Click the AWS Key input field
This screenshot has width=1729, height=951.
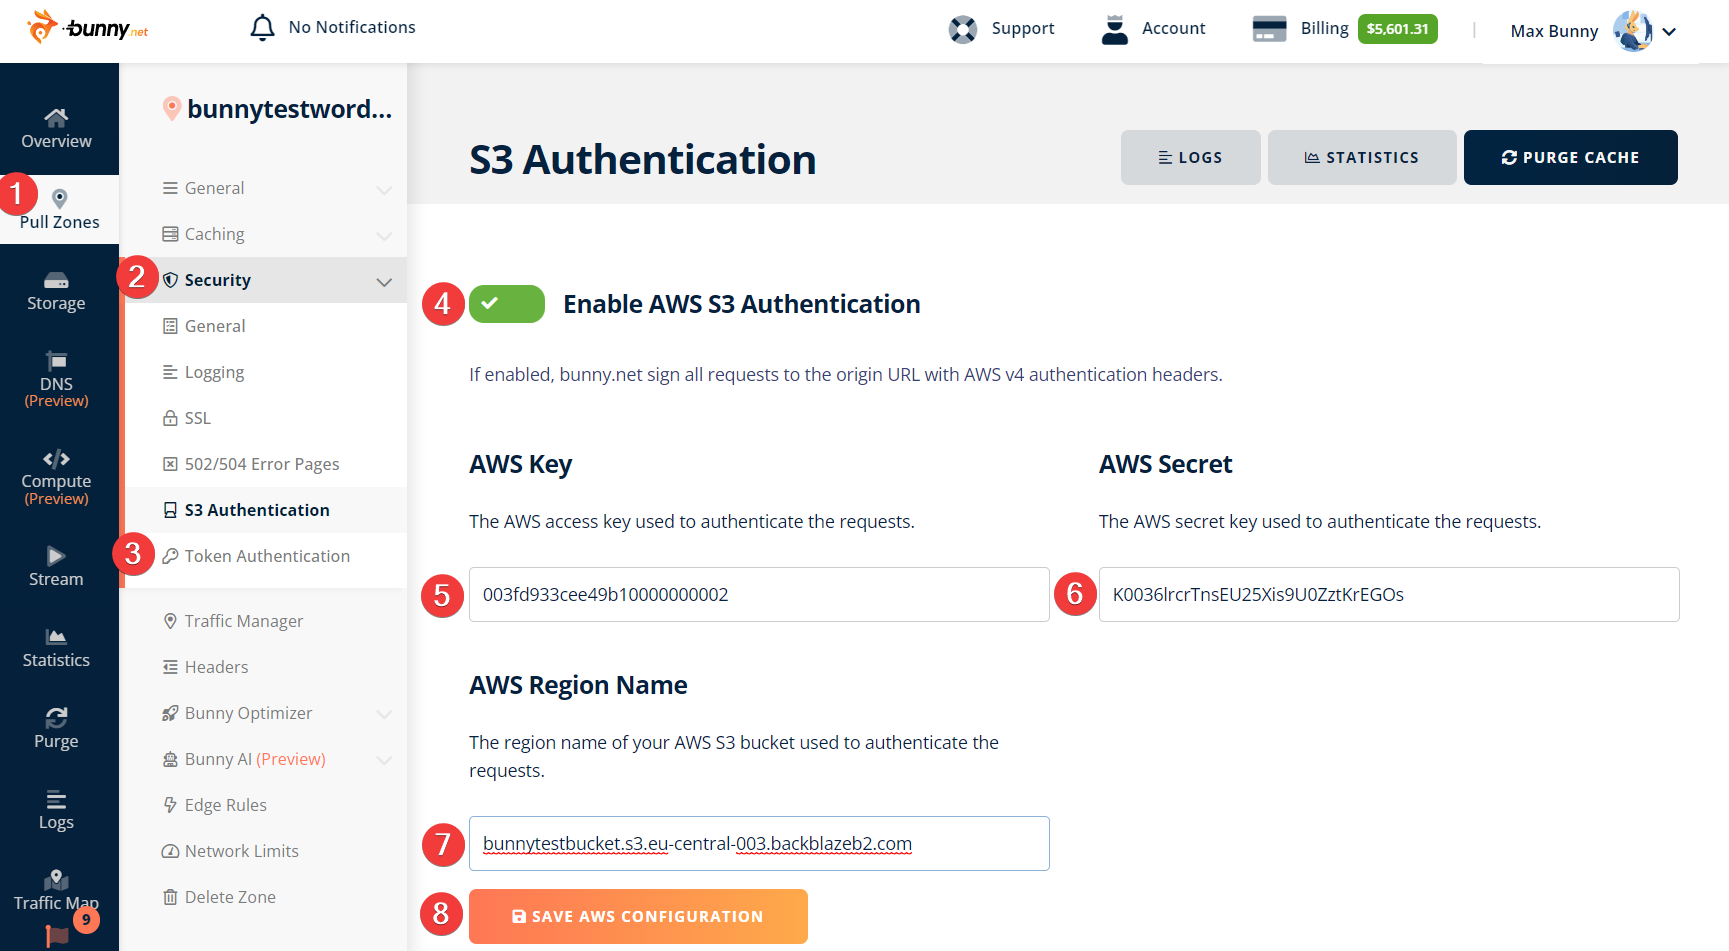[759, 594]
